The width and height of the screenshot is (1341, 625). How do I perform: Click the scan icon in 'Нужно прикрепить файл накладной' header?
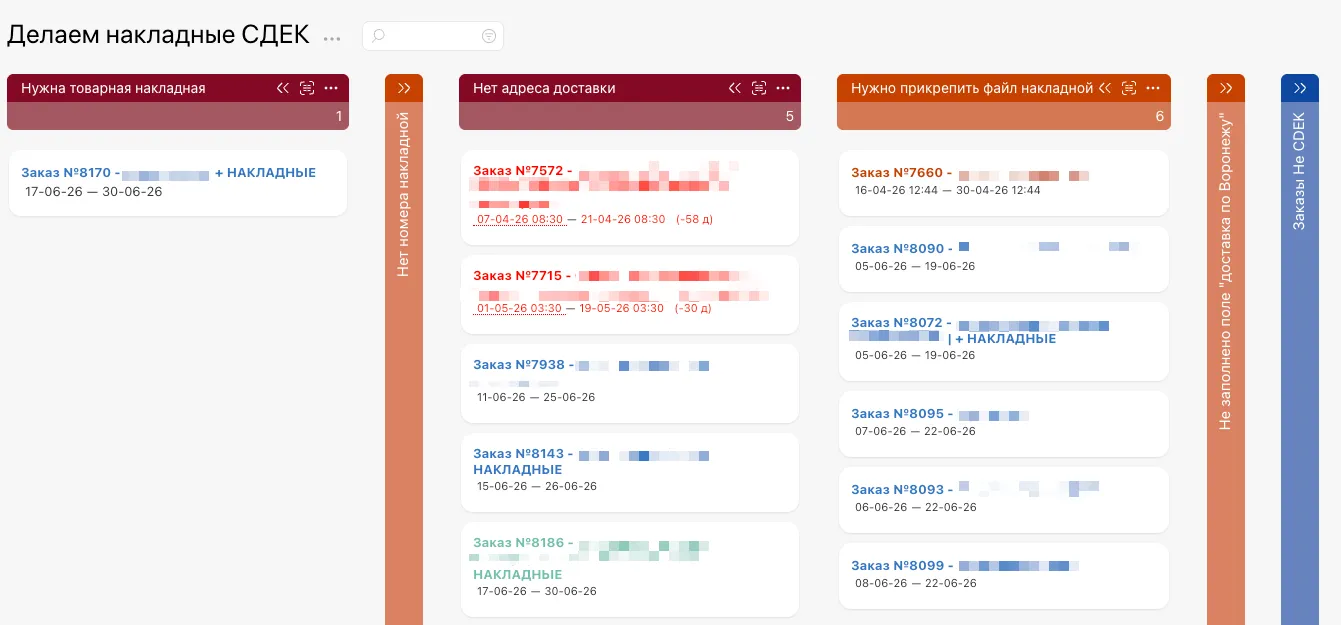coord(1129,88)
